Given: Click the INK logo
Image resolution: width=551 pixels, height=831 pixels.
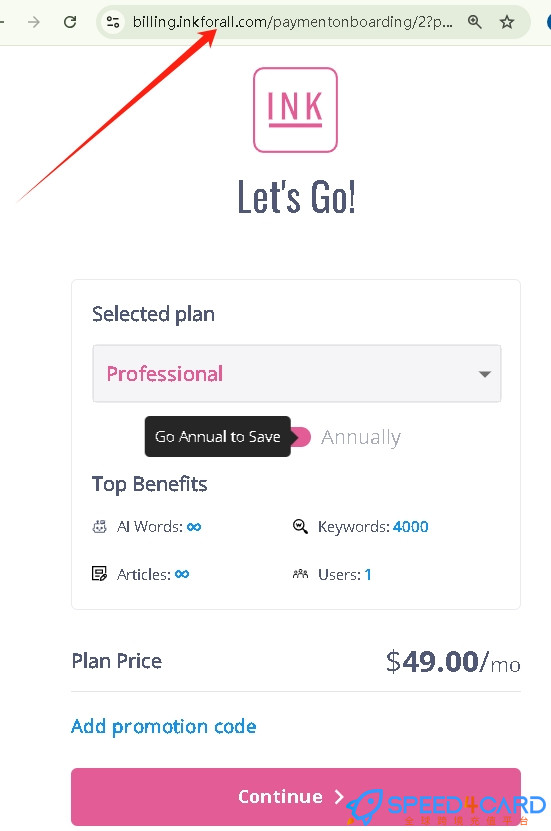Looking at the screenshot, I should click(295, 110).
